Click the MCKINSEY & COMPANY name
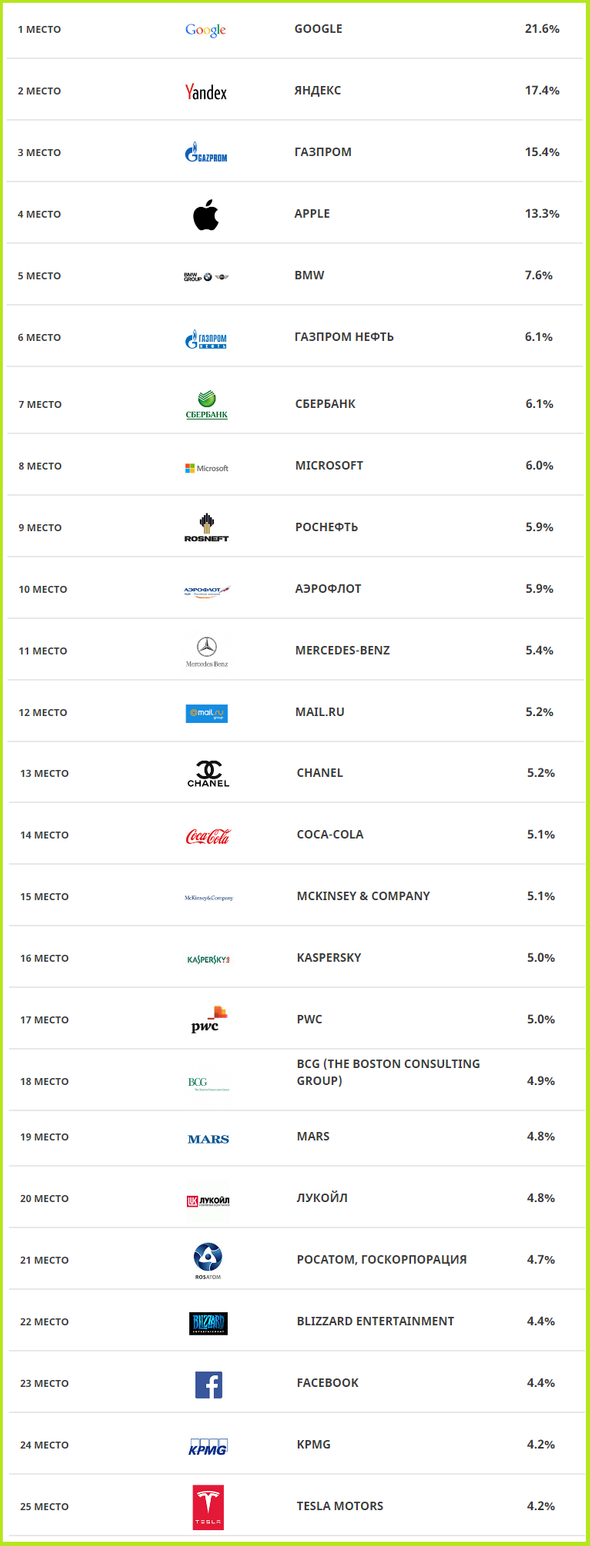The width and height of the screenshot is (590, 1546). coord(363,896)
